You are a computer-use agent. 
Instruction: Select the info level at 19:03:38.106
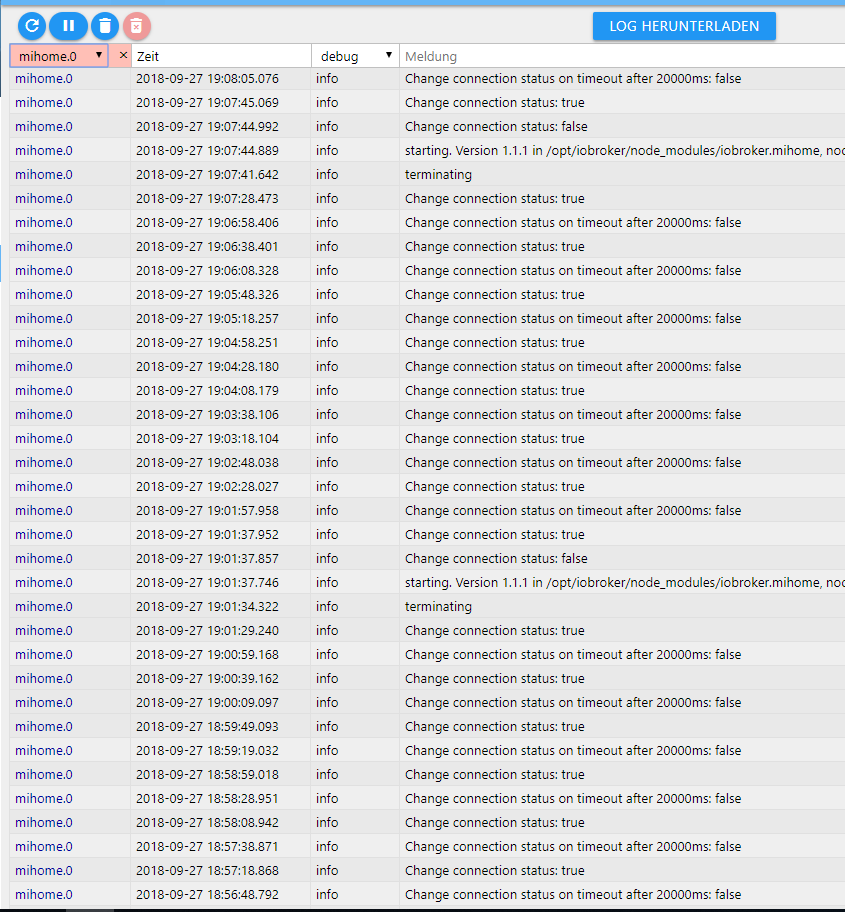coord(327,415)
